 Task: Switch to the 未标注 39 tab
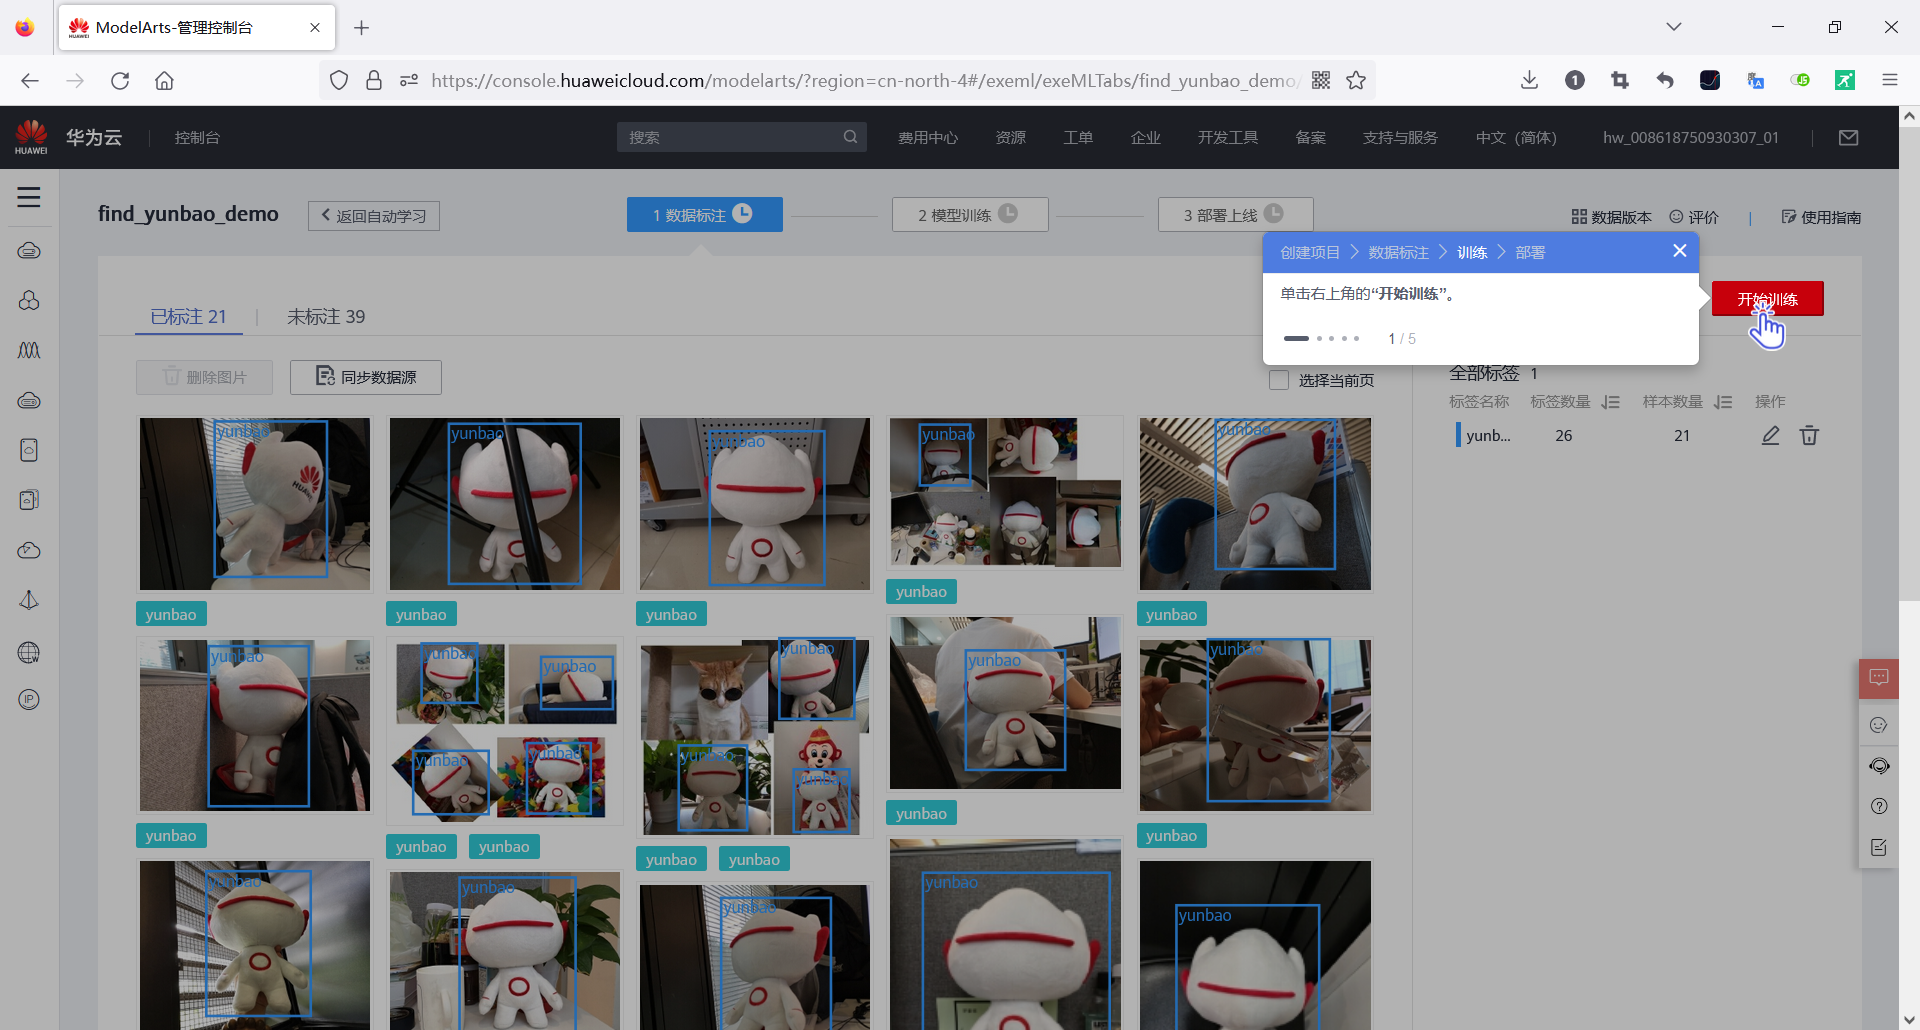[326, 317]
